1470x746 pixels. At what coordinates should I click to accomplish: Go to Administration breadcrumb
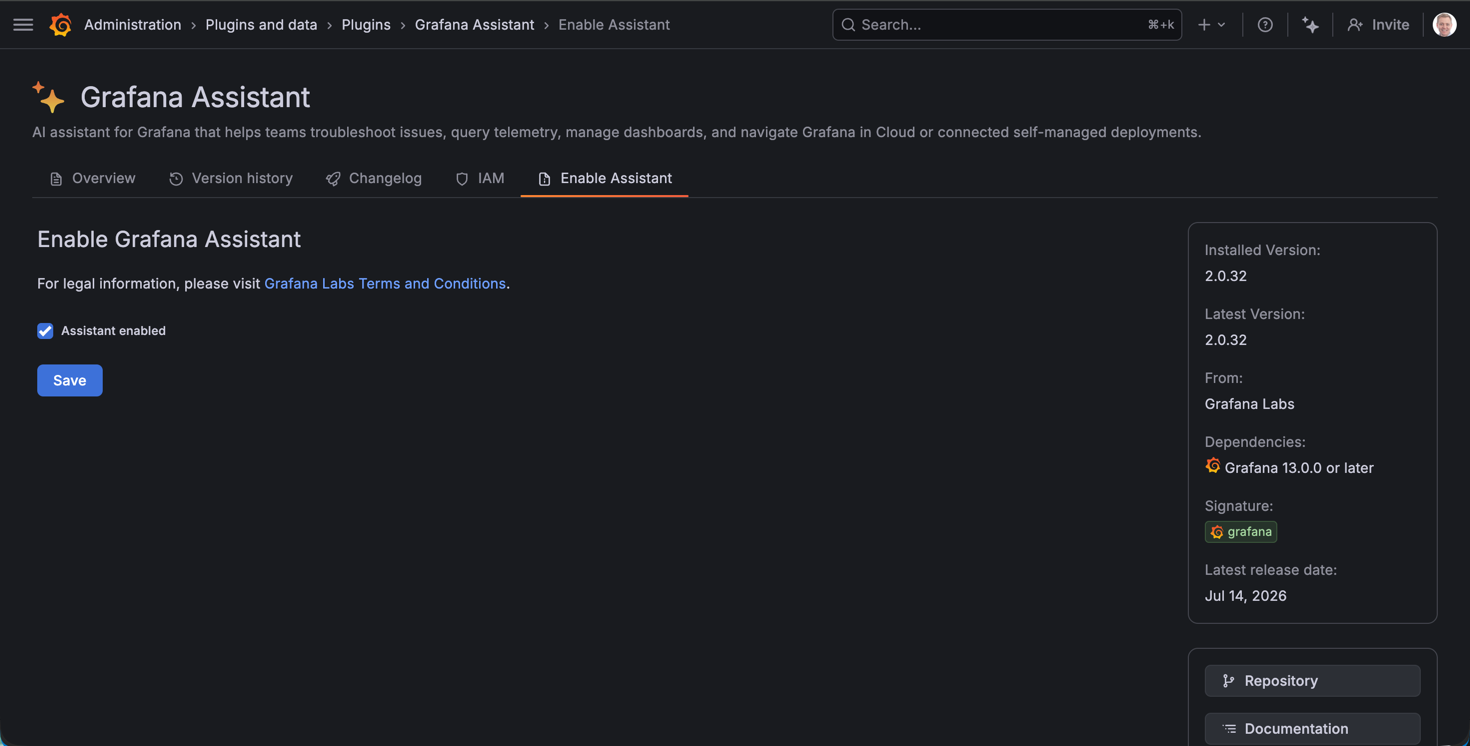132,25
